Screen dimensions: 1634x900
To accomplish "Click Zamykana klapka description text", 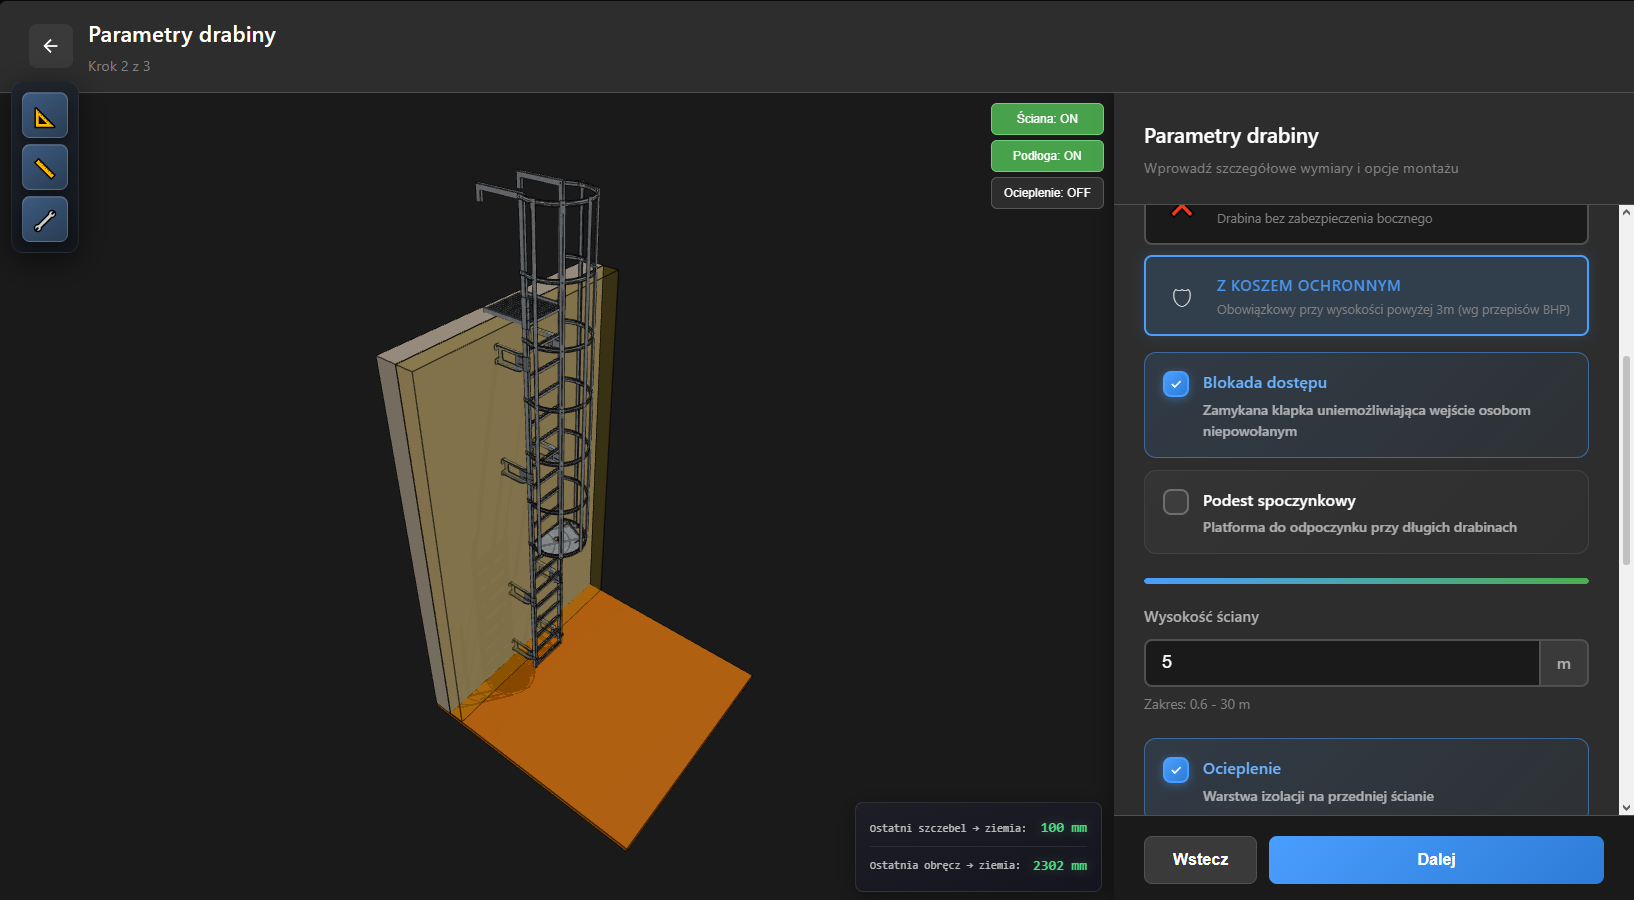I will 1366,421.
